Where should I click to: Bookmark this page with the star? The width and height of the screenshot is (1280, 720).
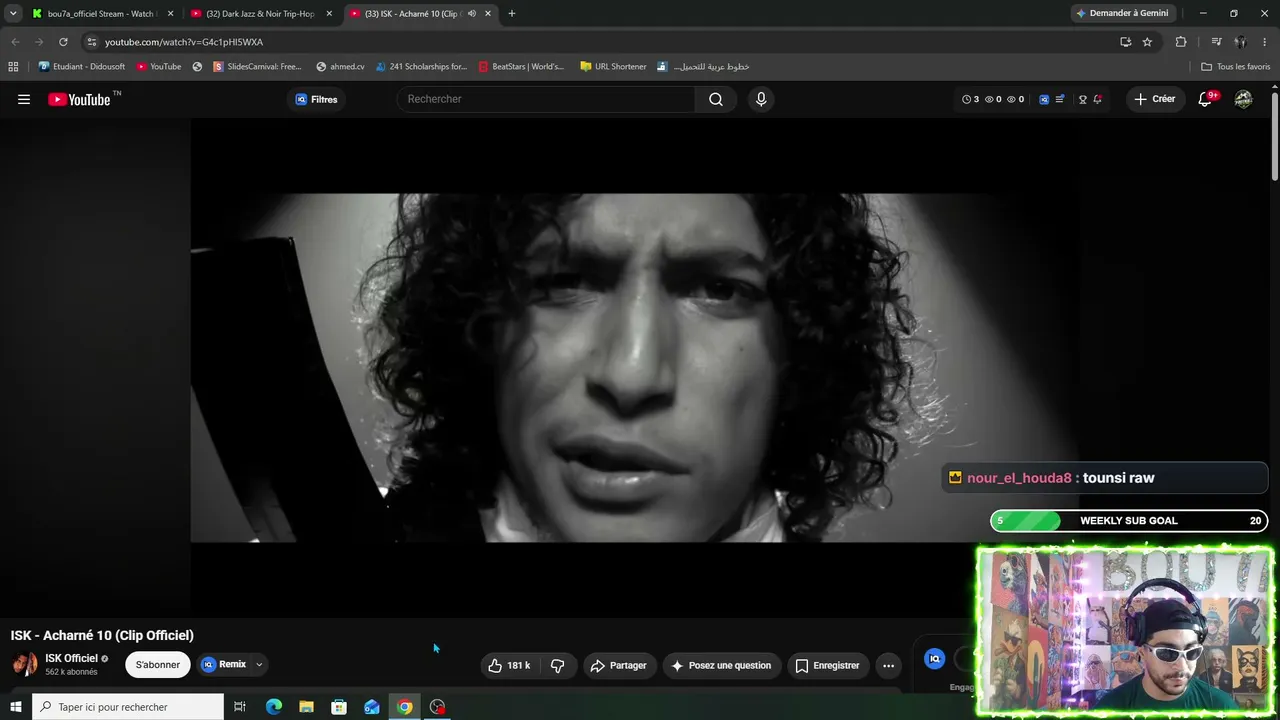(1147, 42)
